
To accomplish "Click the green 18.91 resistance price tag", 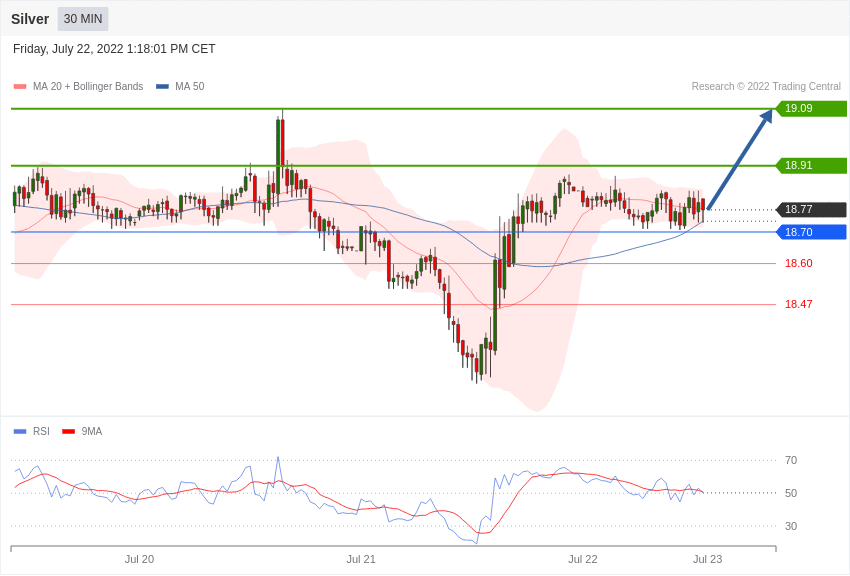I will click(811, 165).
